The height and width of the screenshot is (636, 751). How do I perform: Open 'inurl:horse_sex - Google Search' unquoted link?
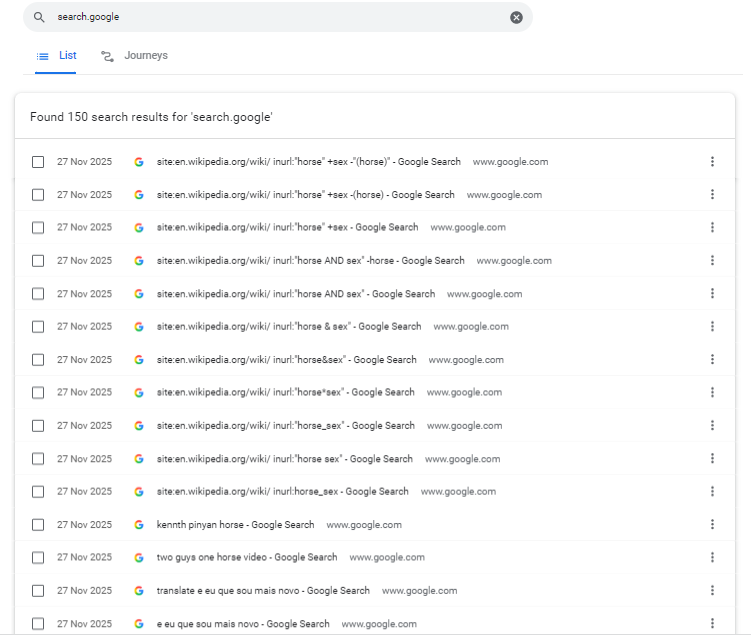283,492
